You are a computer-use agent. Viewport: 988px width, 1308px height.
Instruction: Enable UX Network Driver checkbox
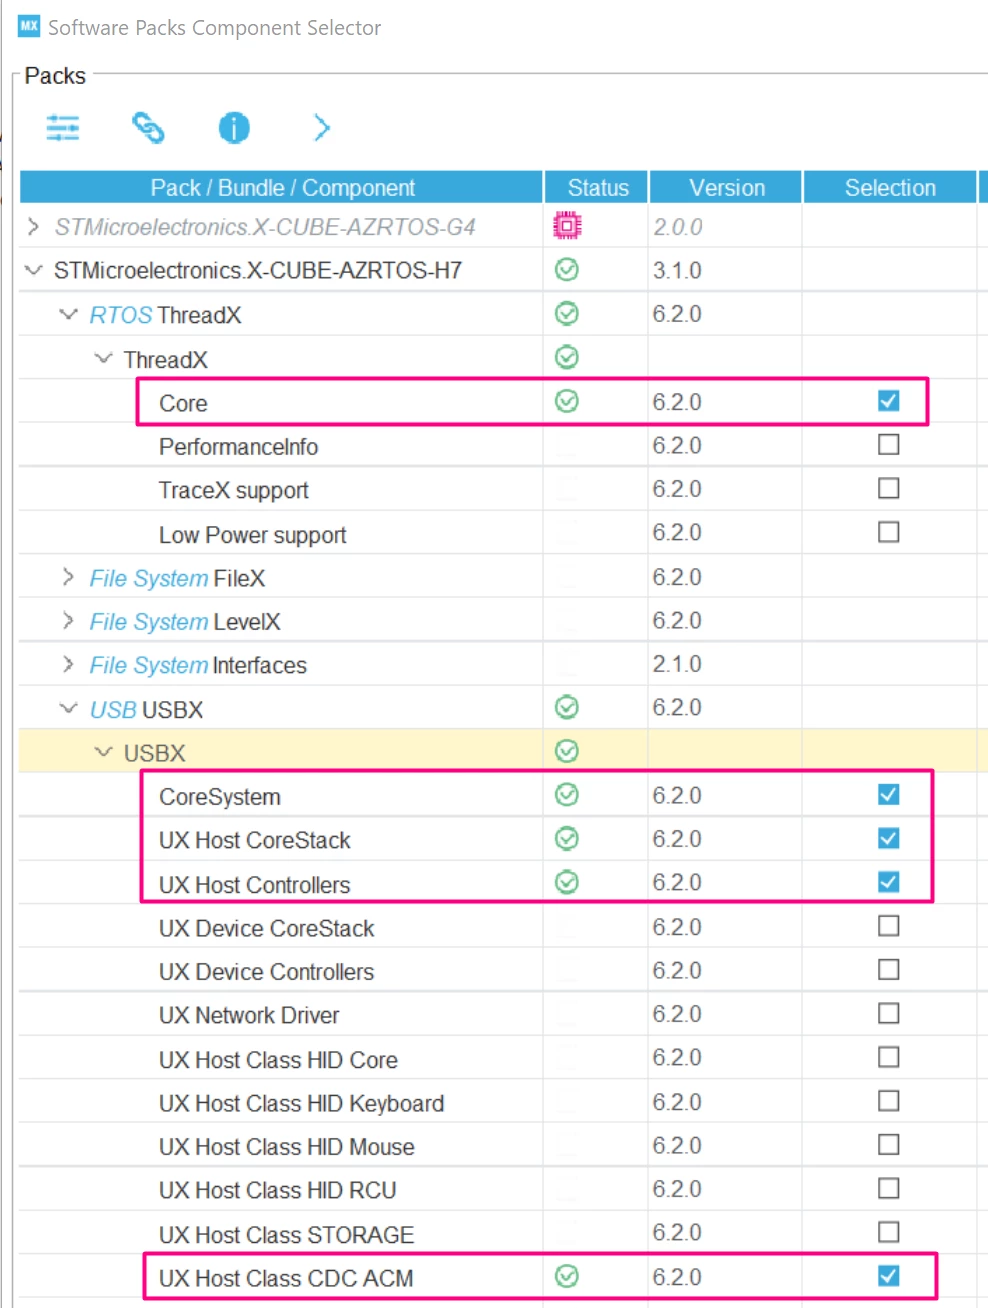click(888, 1014)
